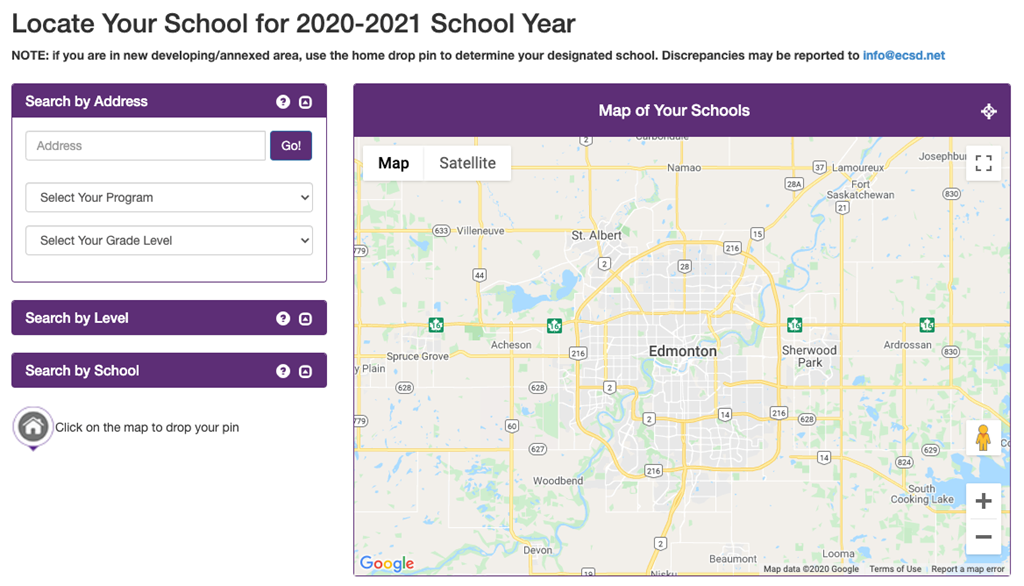This screenshot has width=1024, height=586.
Task: Zoom in on the map
Action: pyautogui.click(x=983, y=501)
